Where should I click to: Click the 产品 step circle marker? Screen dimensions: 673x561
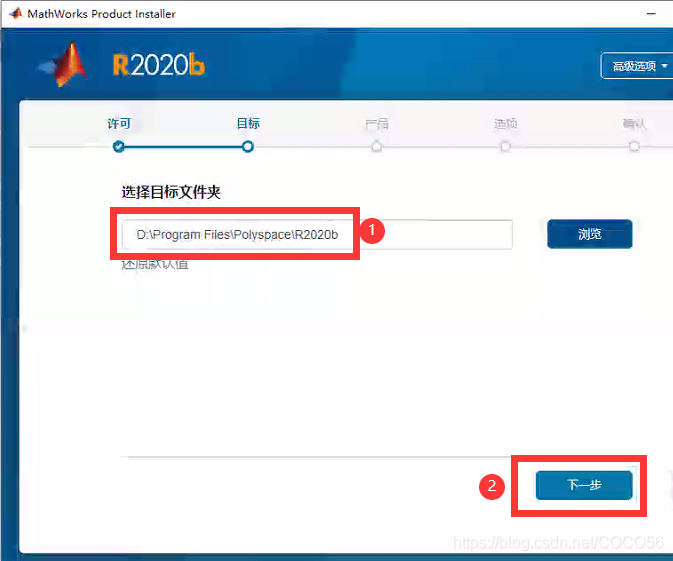(376, 147)
